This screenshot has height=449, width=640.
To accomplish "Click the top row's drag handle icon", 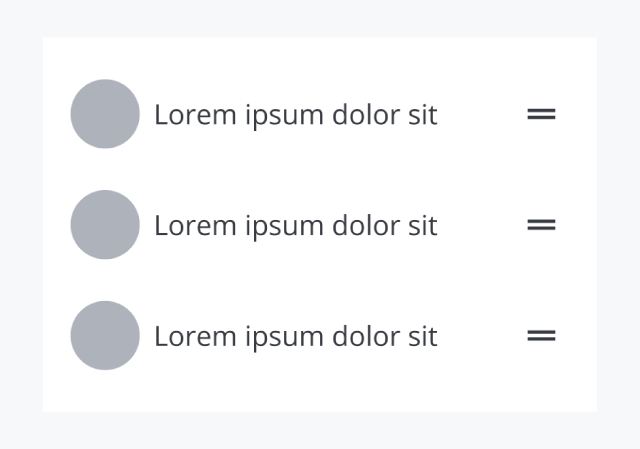I will pos(541,115).
